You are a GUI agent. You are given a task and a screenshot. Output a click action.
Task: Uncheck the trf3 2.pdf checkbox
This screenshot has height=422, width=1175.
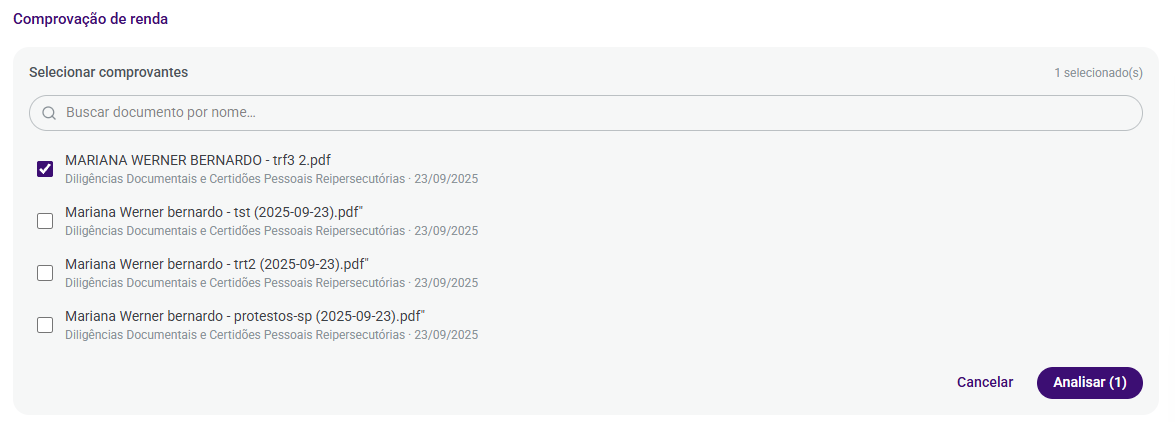point(45,169)
